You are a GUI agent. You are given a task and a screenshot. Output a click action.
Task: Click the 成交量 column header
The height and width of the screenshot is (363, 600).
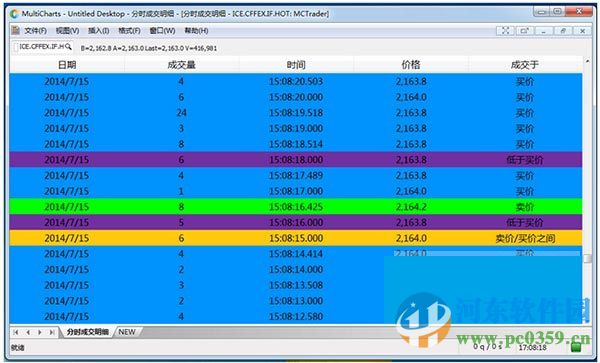coord(181,65)
